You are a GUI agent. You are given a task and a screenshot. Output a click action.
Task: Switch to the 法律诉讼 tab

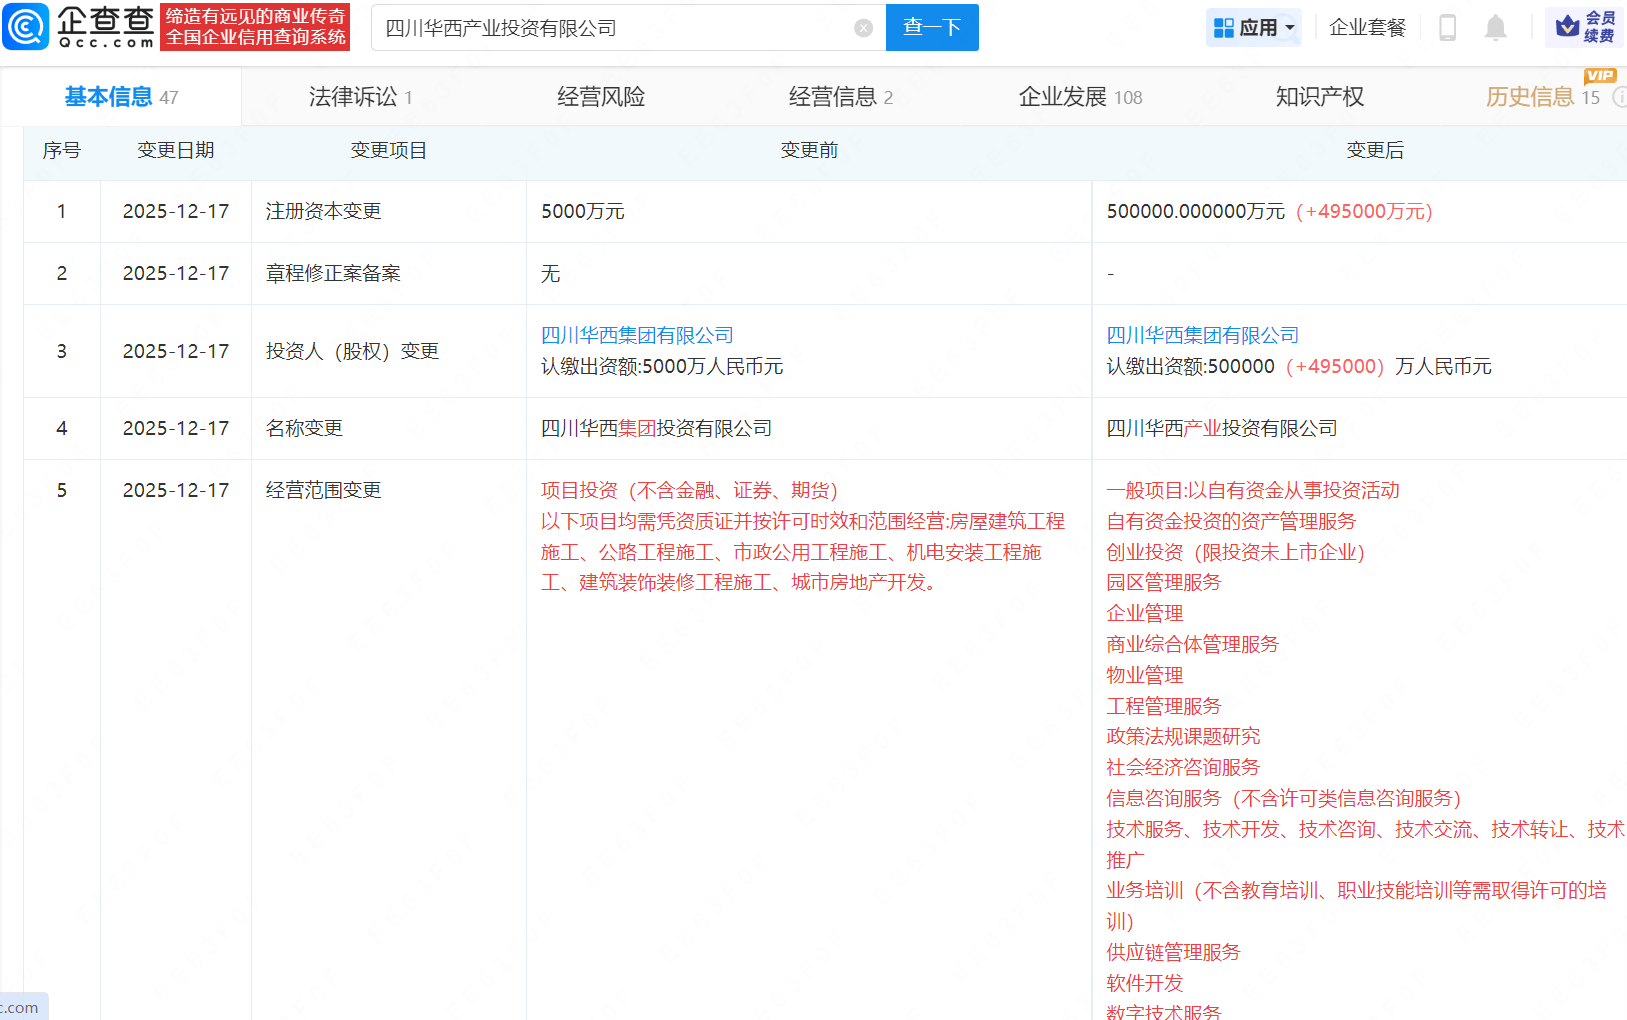tap(360, 97)
